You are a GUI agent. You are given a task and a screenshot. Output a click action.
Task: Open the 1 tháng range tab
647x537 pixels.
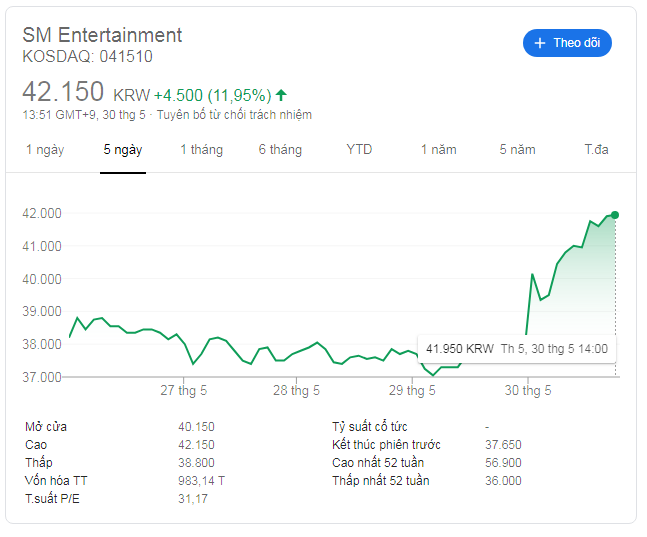[201, 149]
